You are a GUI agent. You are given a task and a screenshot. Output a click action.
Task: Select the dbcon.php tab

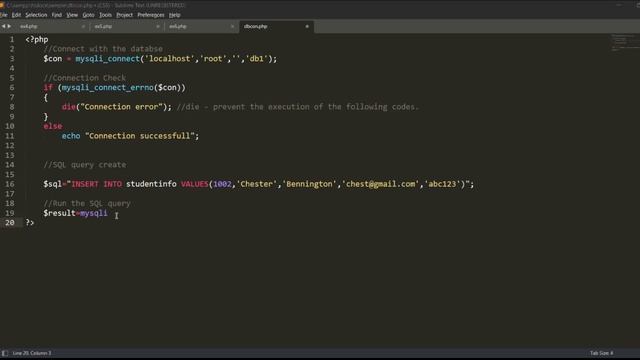tap(276, 27)
